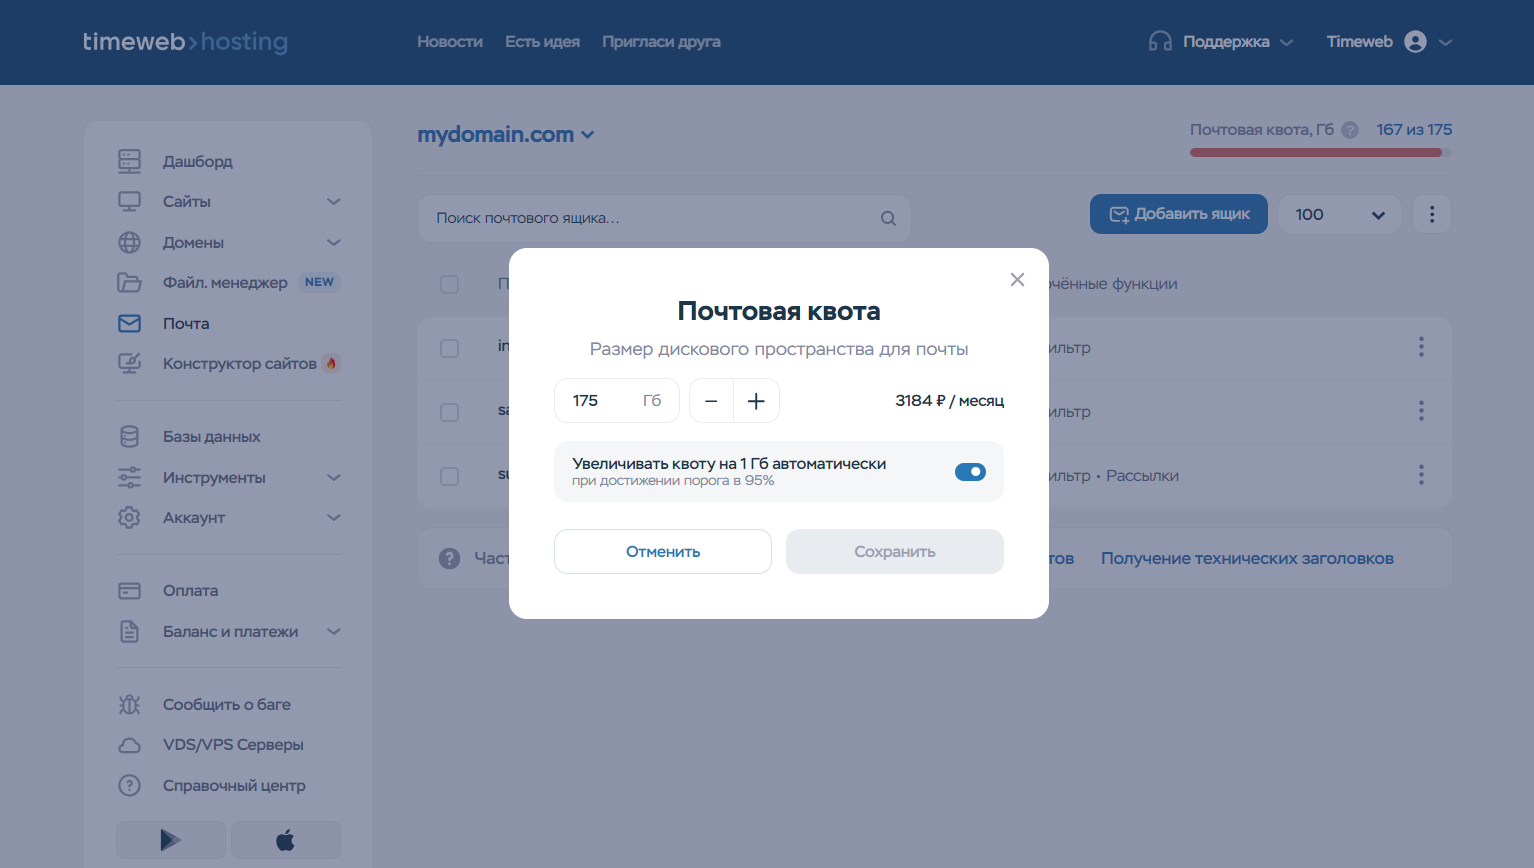Expand the Sites menu chevron
This screenshot has width=1534, height=868.
point(334,202)
